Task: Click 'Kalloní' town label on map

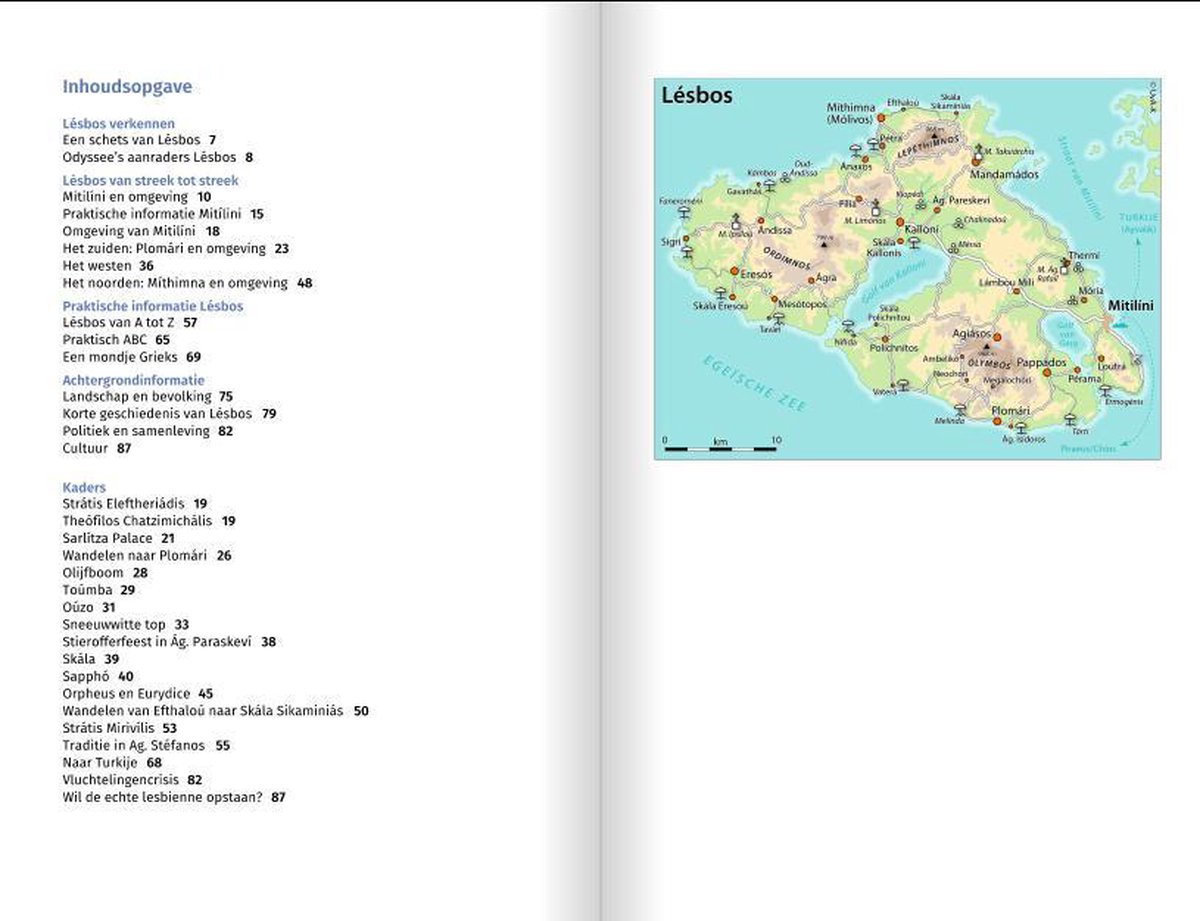Action: tap(922, 229)
